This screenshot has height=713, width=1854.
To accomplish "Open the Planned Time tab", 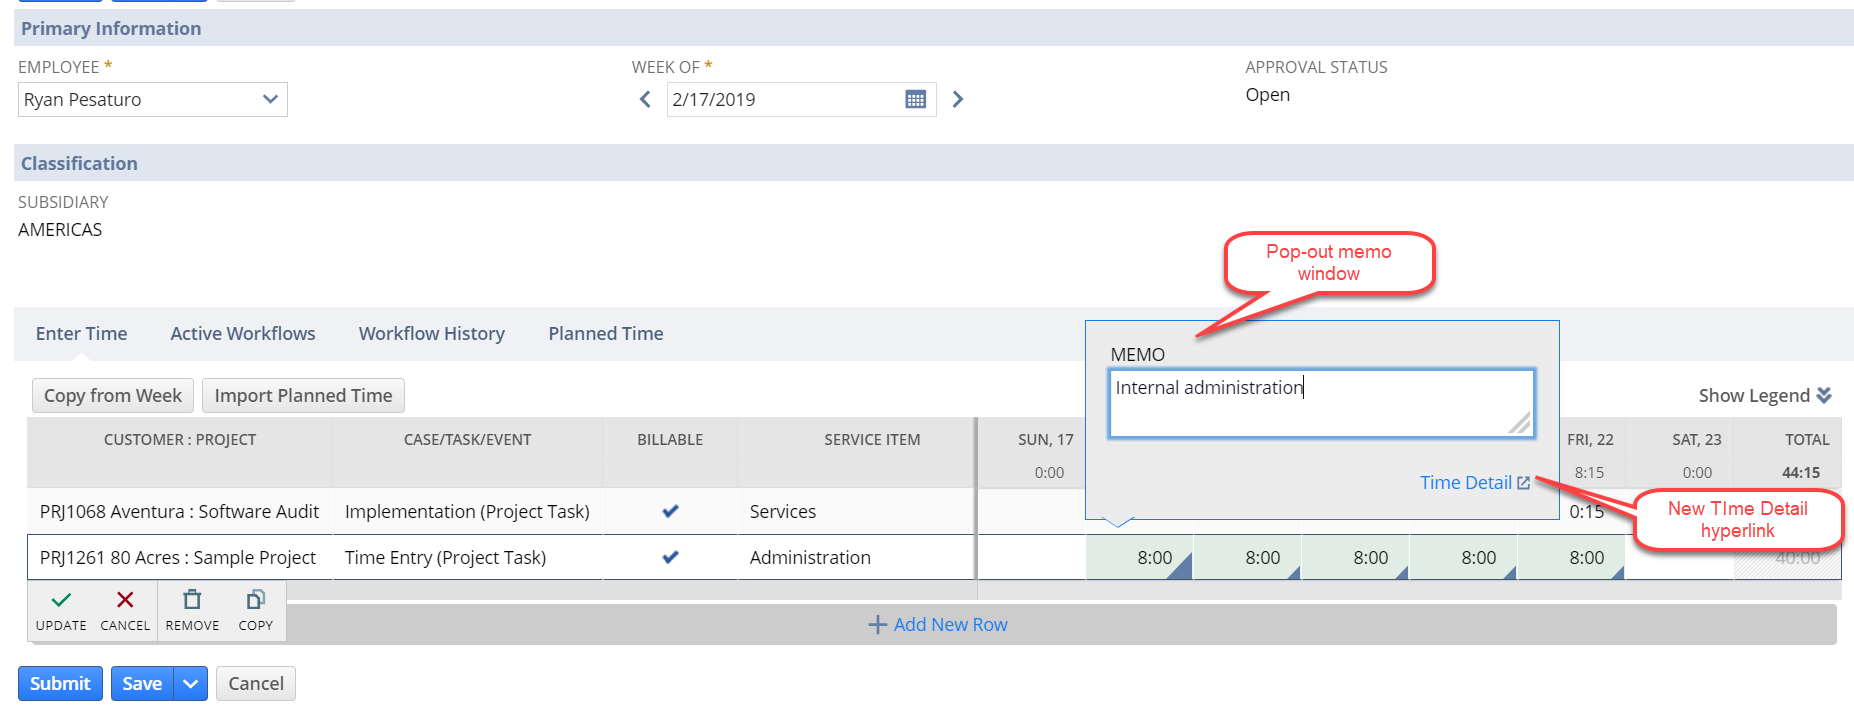I will (x=606, y=334).
